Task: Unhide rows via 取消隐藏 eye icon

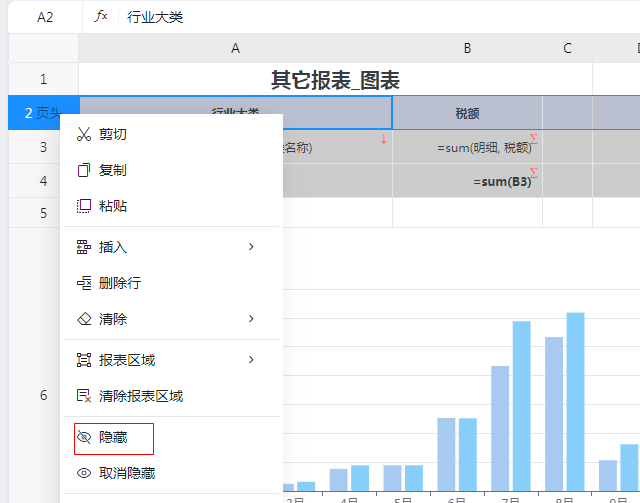Action: pyautogui.click(x=84, y=473)
